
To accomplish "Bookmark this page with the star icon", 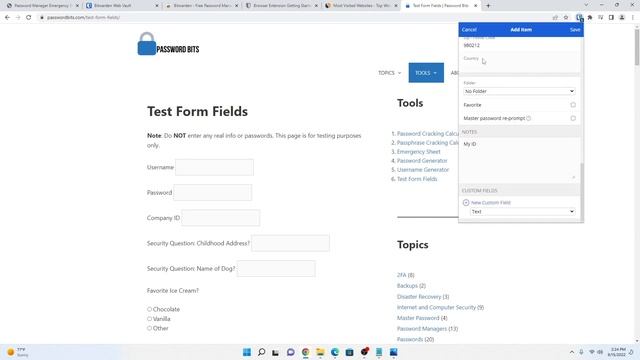I will pyautogui.click(x=566, y=18).
